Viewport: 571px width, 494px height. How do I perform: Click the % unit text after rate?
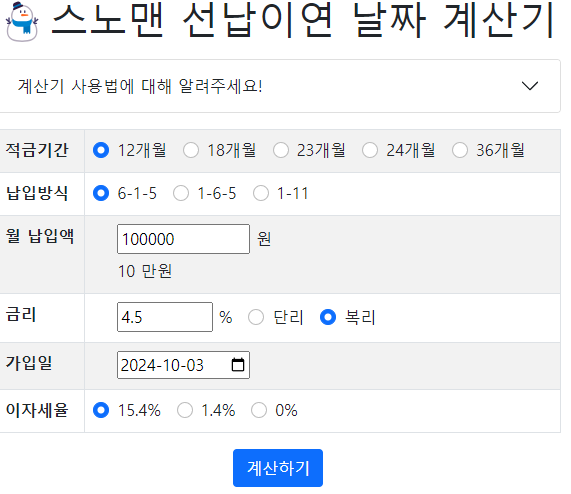[x=226, y=317]
